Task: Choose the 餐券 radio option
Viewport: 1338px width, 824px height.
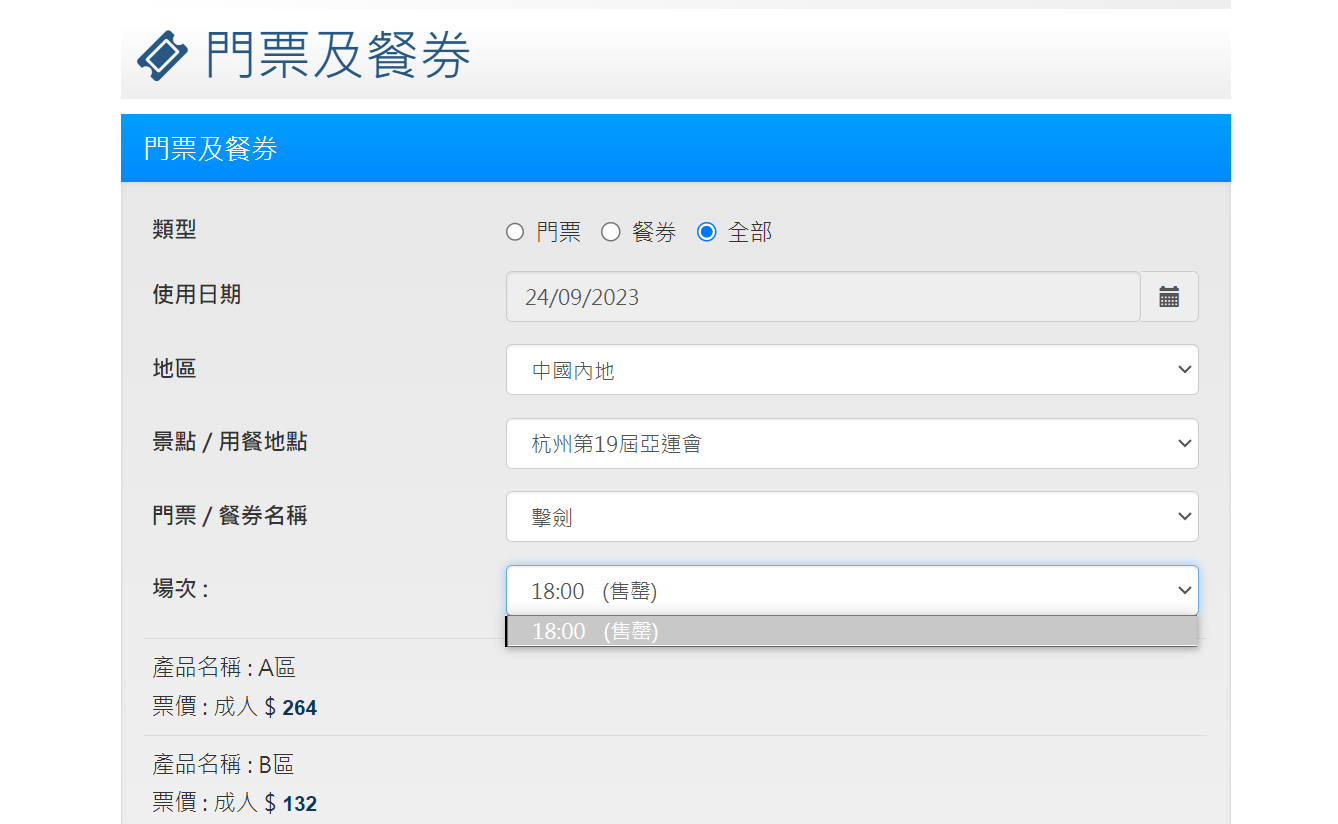Action: [x=611, y=233]
